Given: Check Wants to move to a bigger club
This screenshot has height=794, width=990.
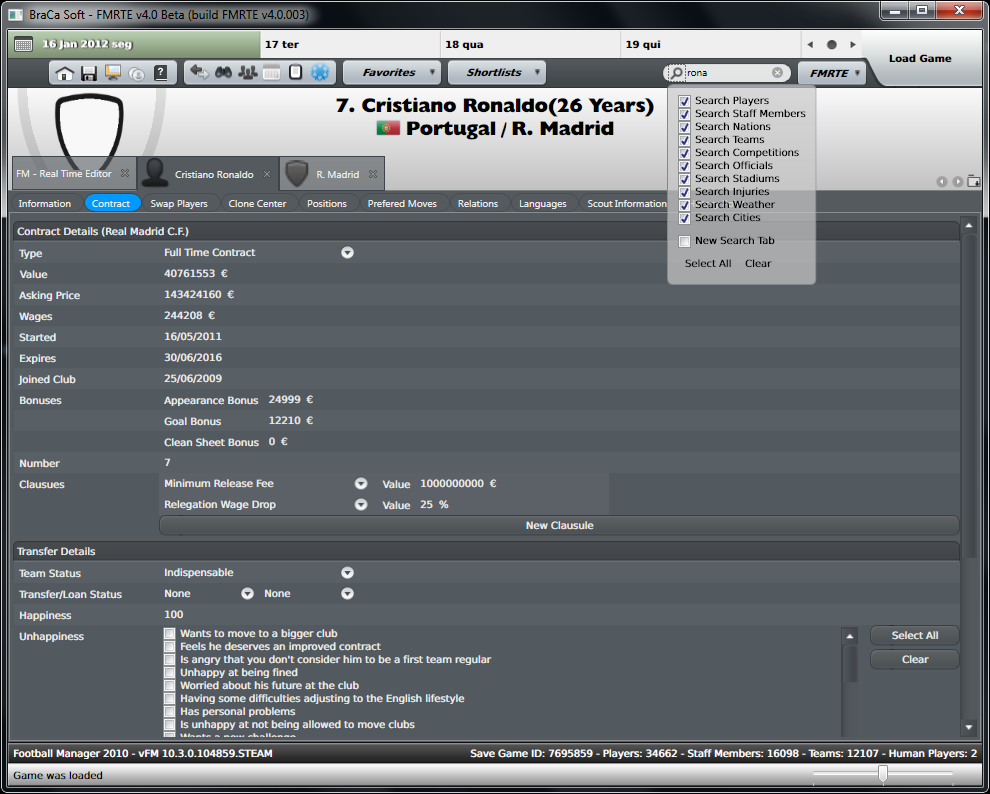Looking at the screenshot, I should pyautogui.click(x=169, y=633).
